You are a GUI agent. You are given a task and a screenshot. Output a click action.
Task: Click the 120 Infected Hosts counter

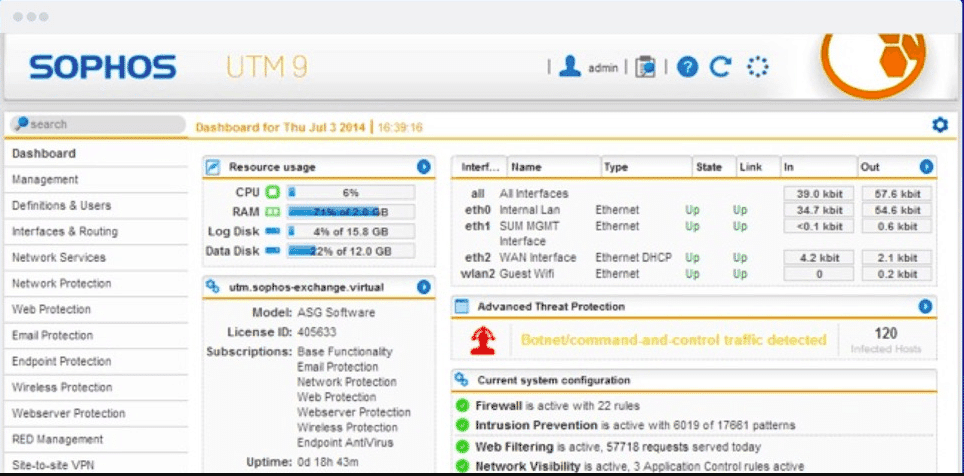886,340
